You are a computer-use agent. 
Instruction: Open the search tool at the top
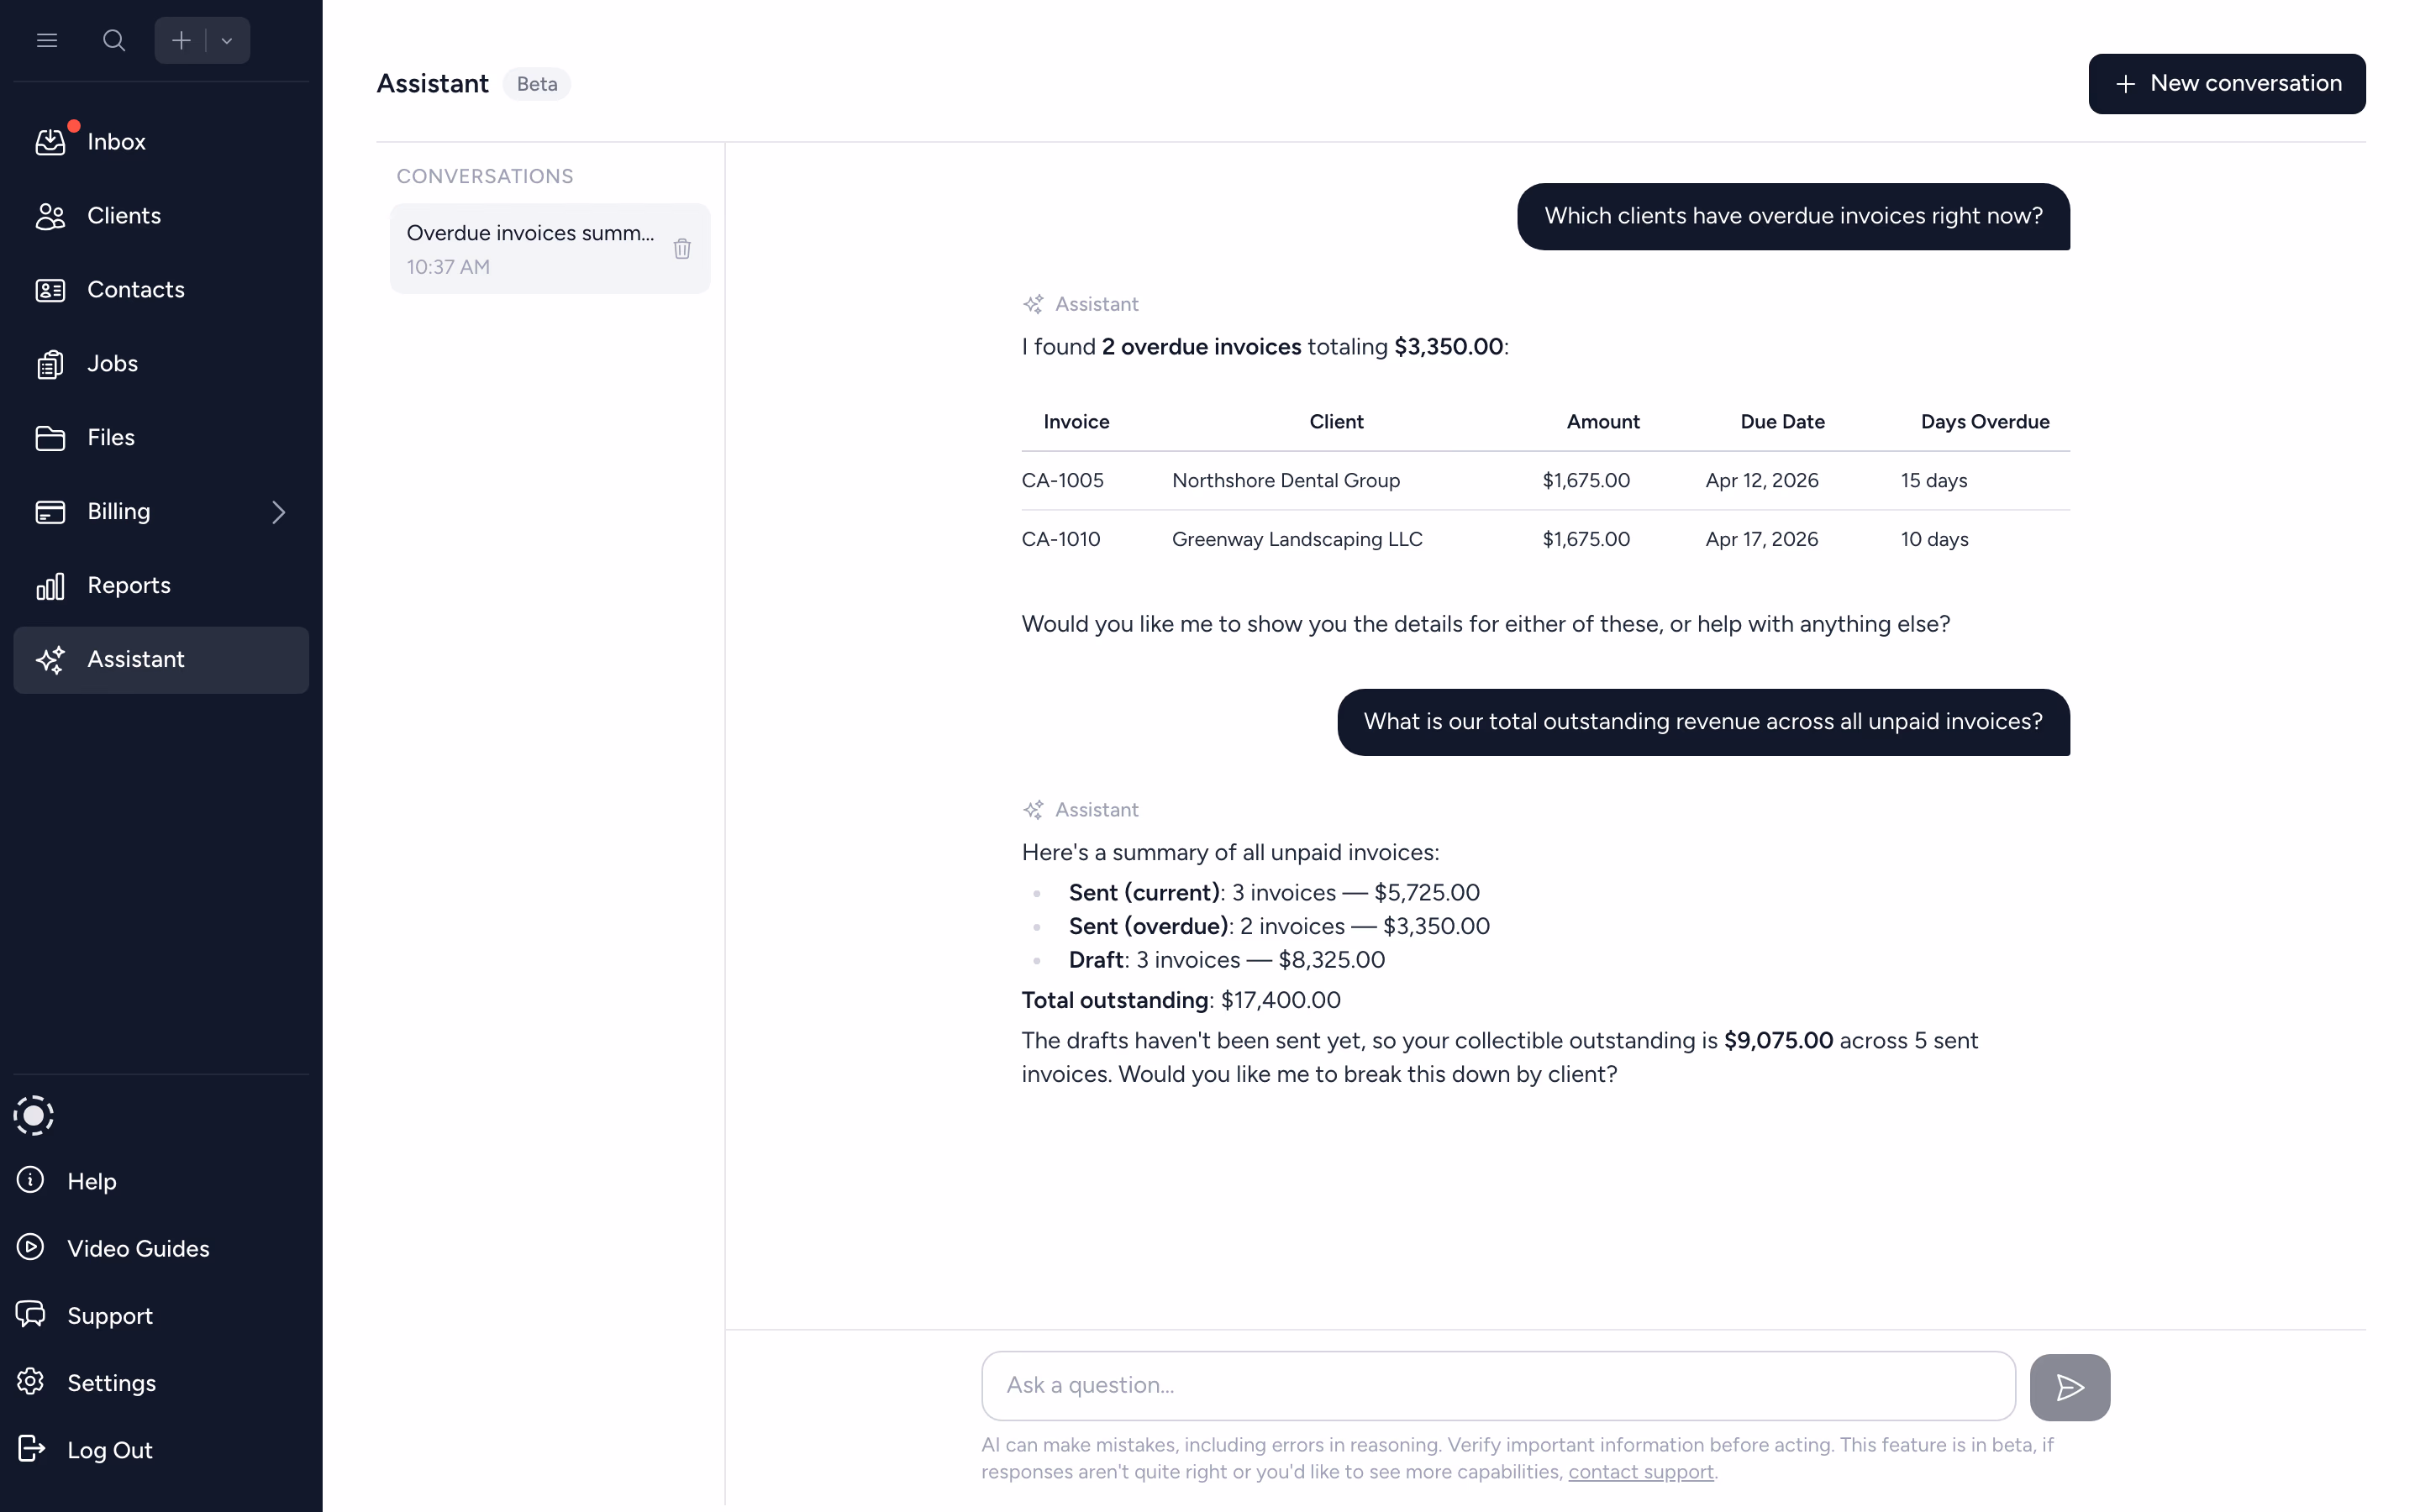(x=113, y=40)
